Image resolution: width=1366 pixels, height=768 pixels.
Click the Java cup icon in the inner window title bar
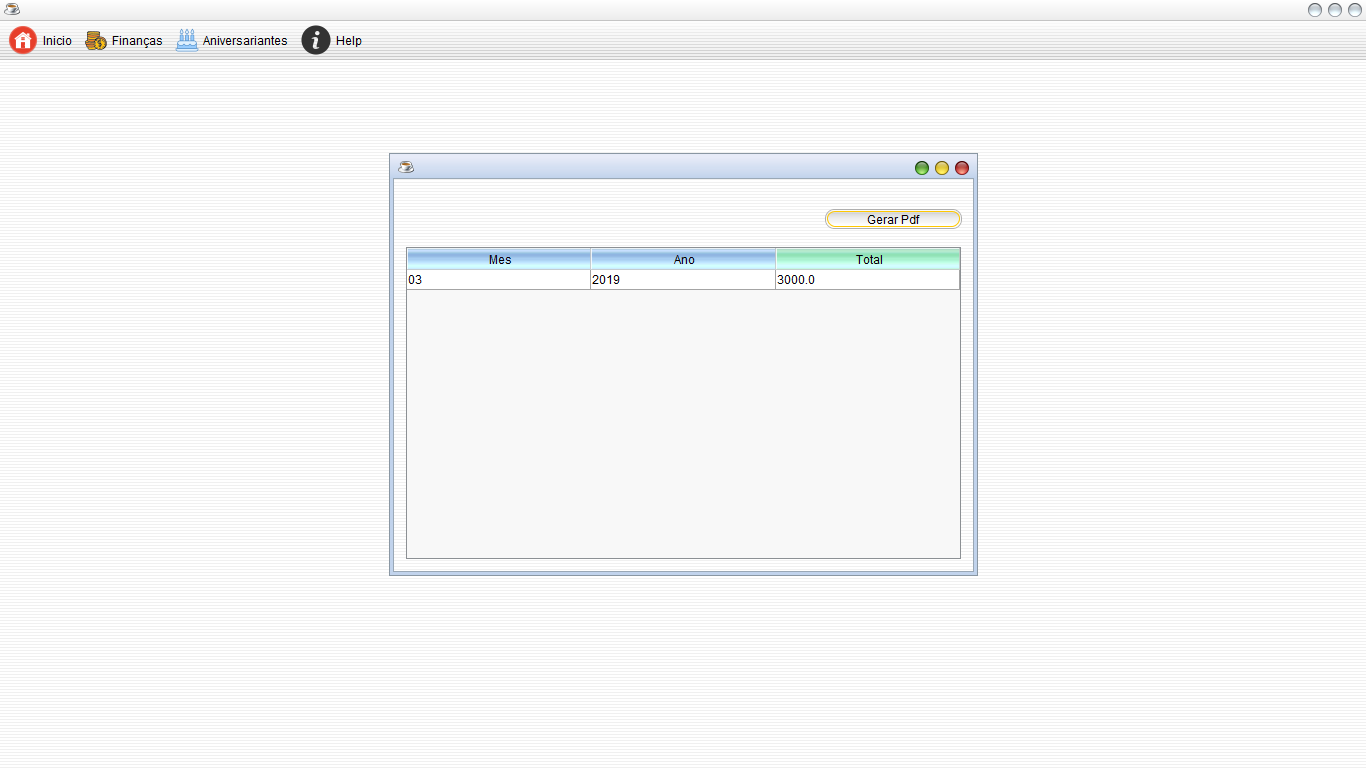click(406, 167)
